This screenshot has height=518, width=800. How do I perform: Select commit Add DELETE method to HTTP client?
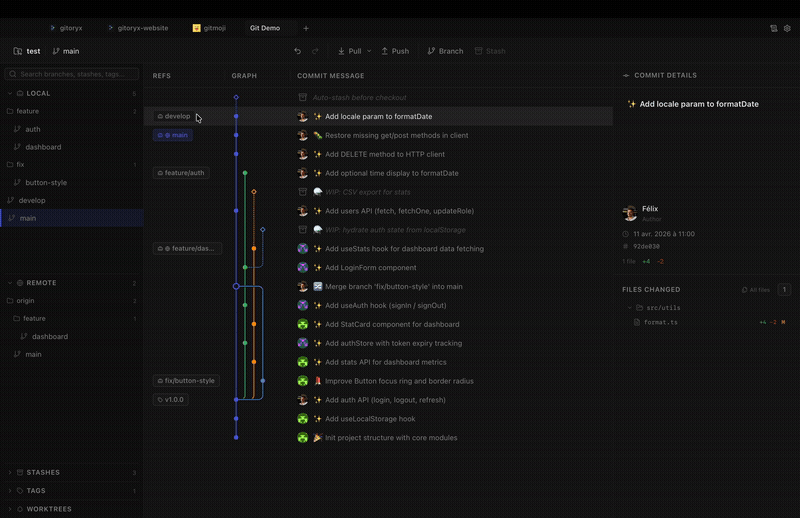tap(378, 154)
